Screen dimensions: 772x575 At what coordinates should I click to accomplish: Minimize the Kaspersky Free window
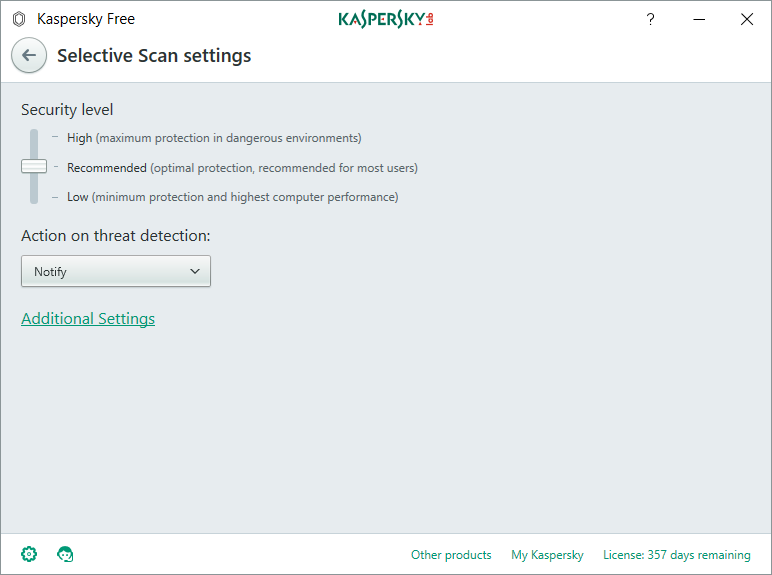[x=699, y=19]
